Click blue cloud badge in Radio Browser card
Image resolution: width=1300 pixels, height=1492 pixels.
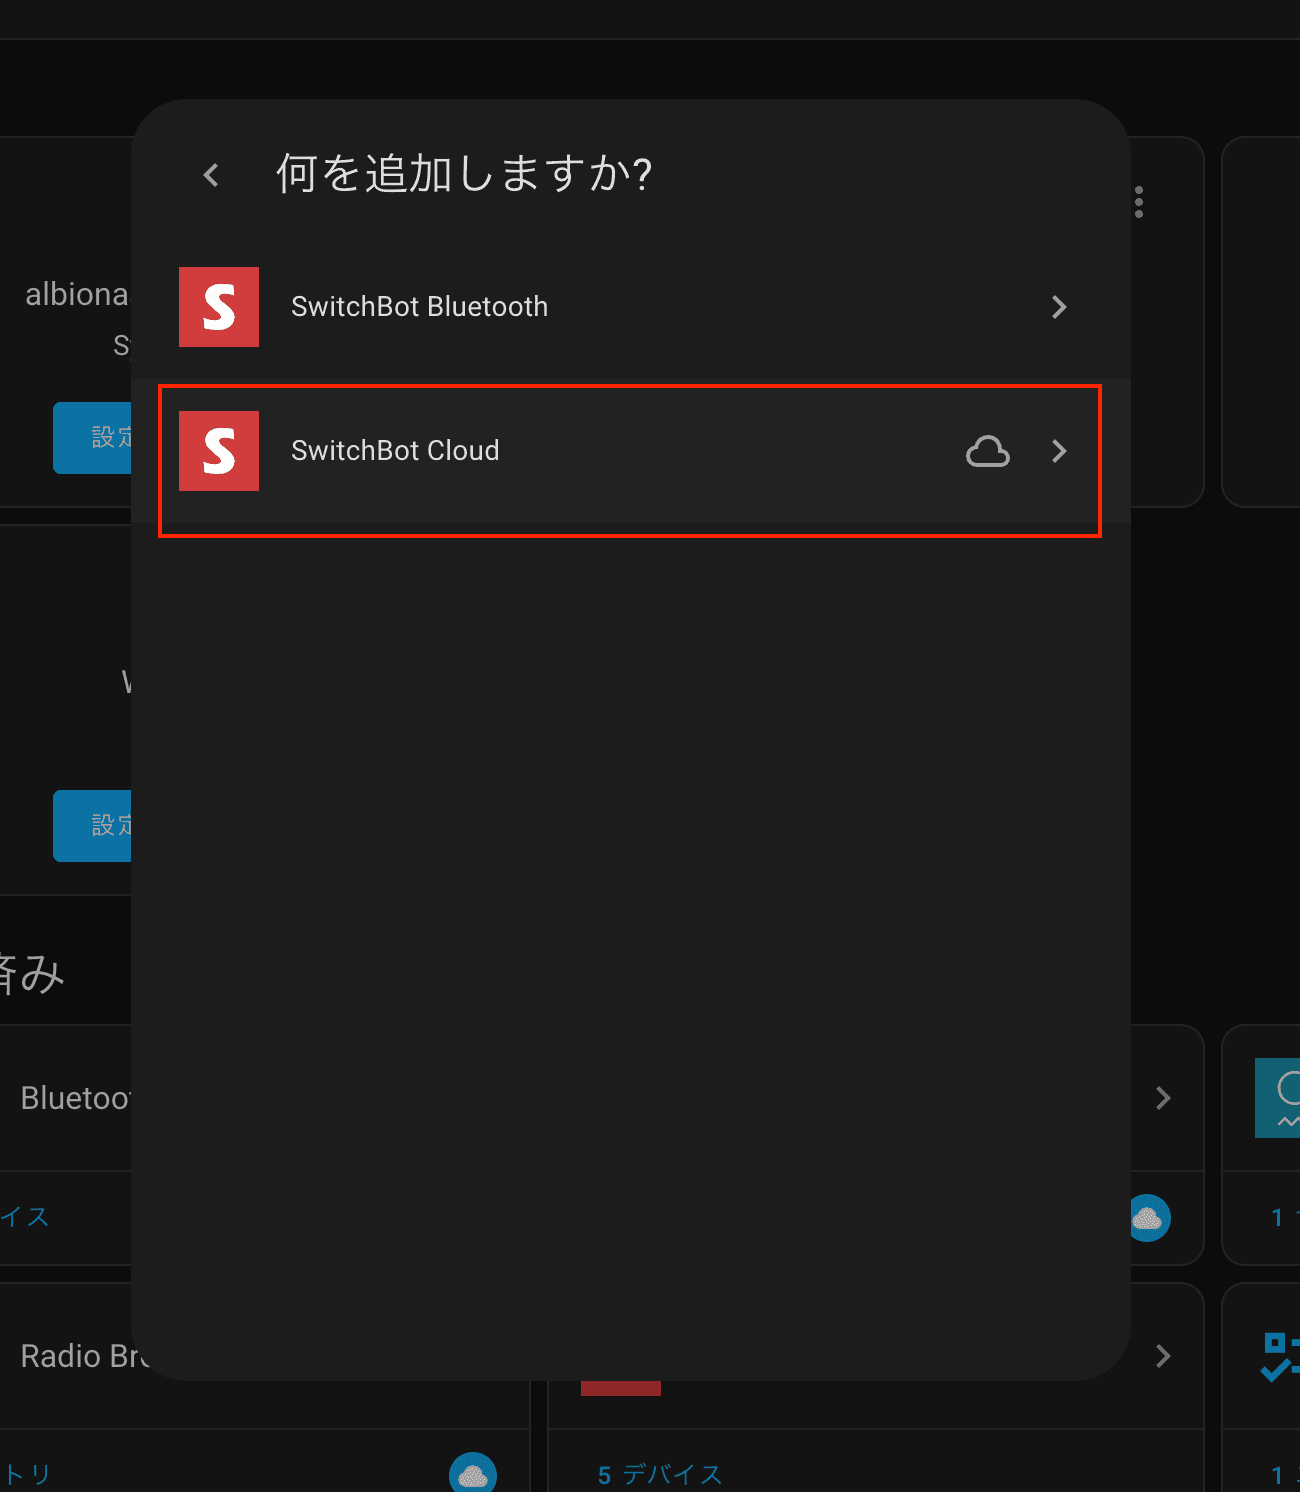coord(473,1474)
